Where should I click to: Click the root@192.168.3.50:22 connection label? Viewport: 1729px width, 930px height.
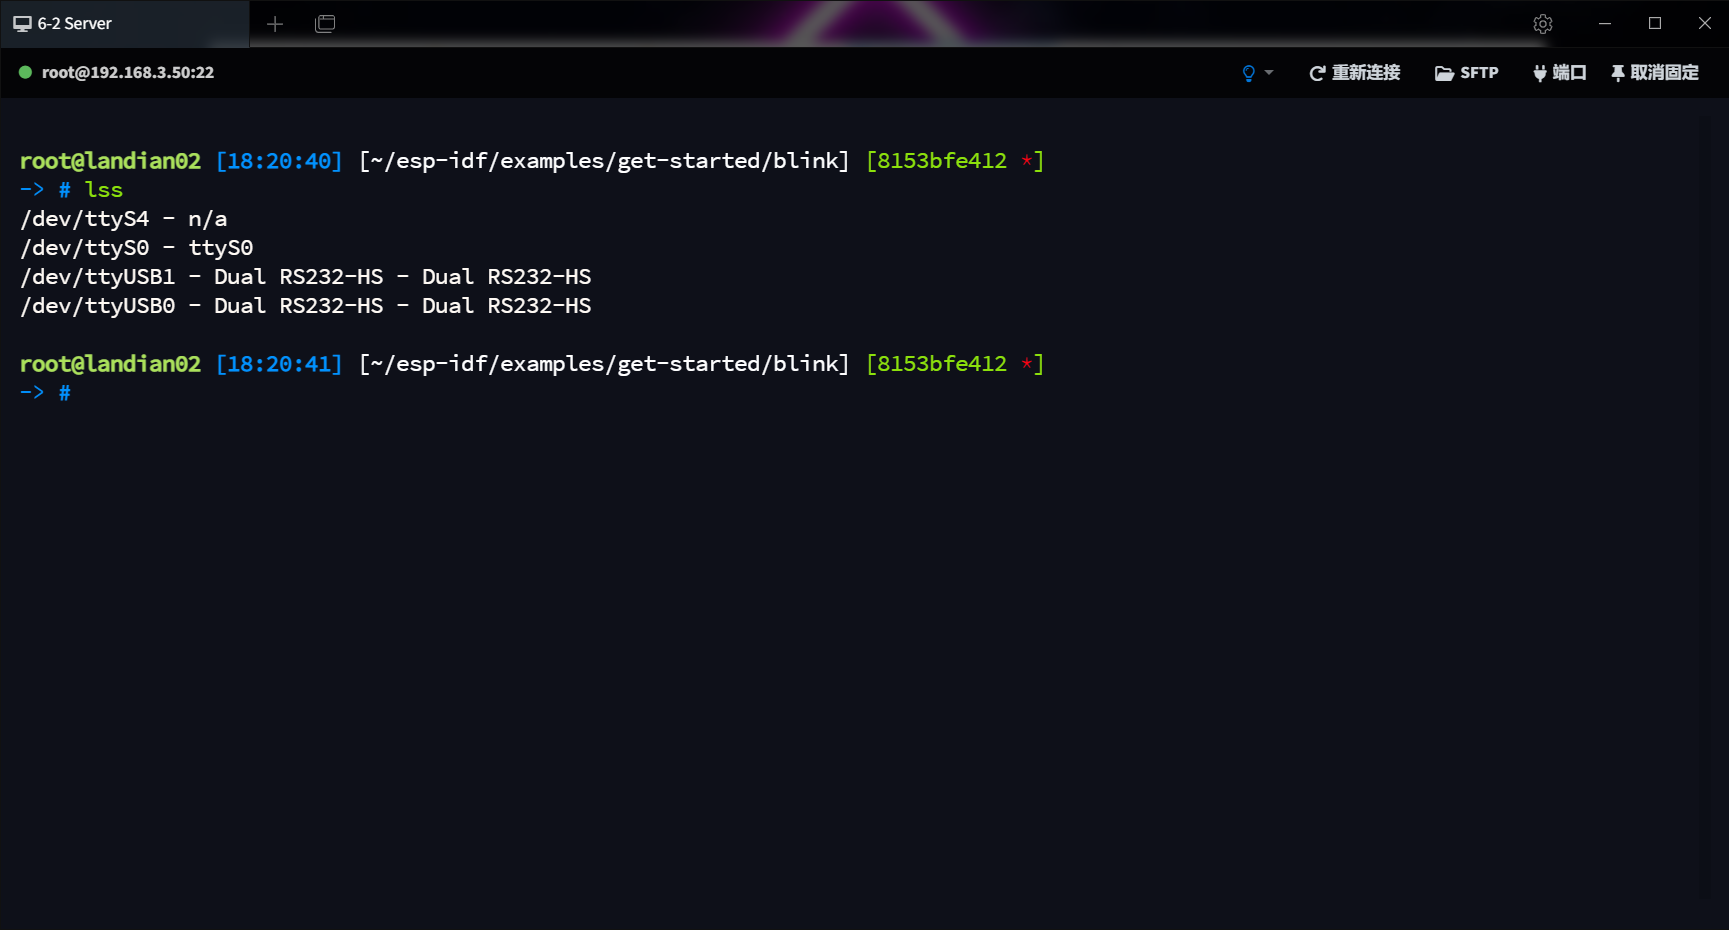click(x=128, y=72)
